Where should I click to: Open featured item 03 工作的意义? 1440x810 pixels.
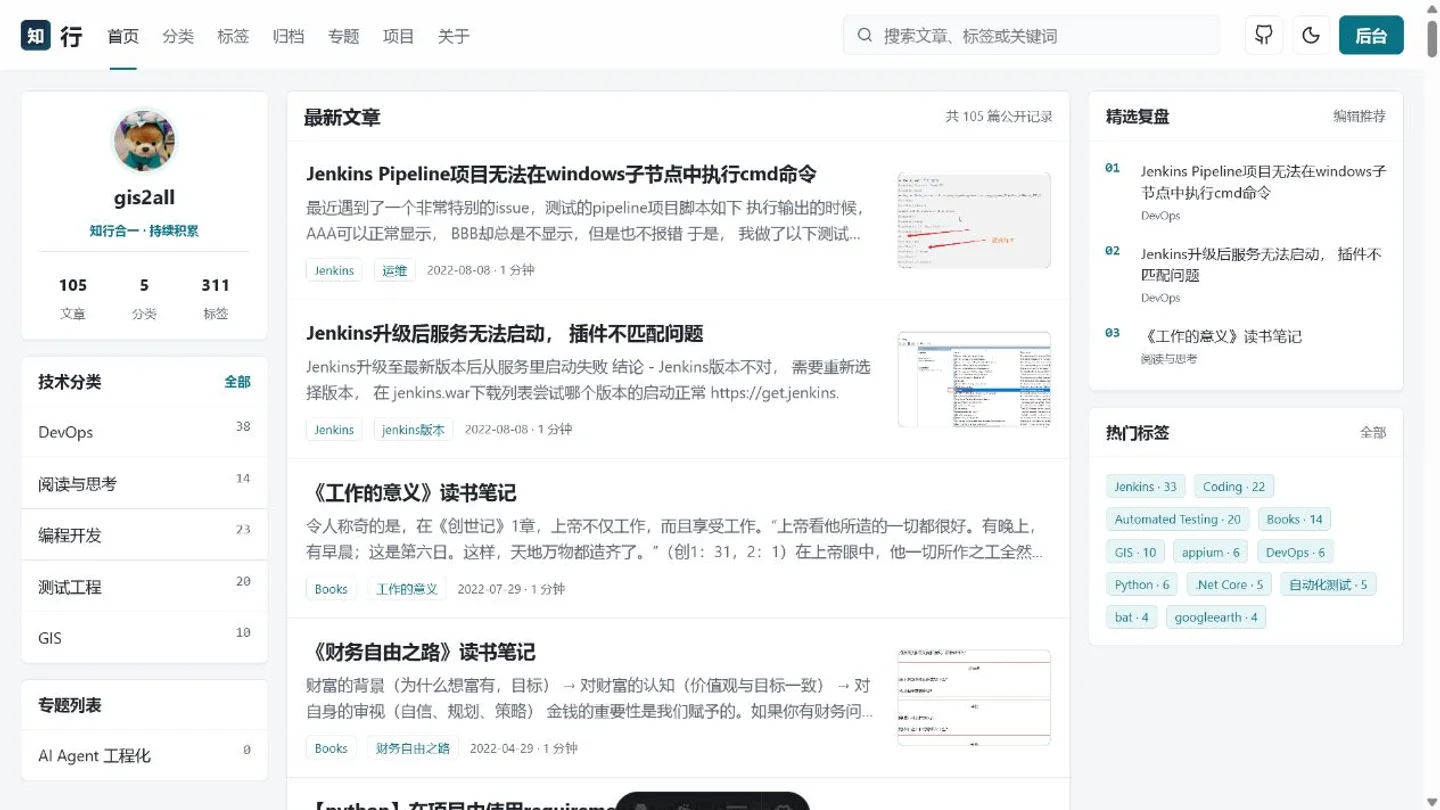pos(1221,336)
